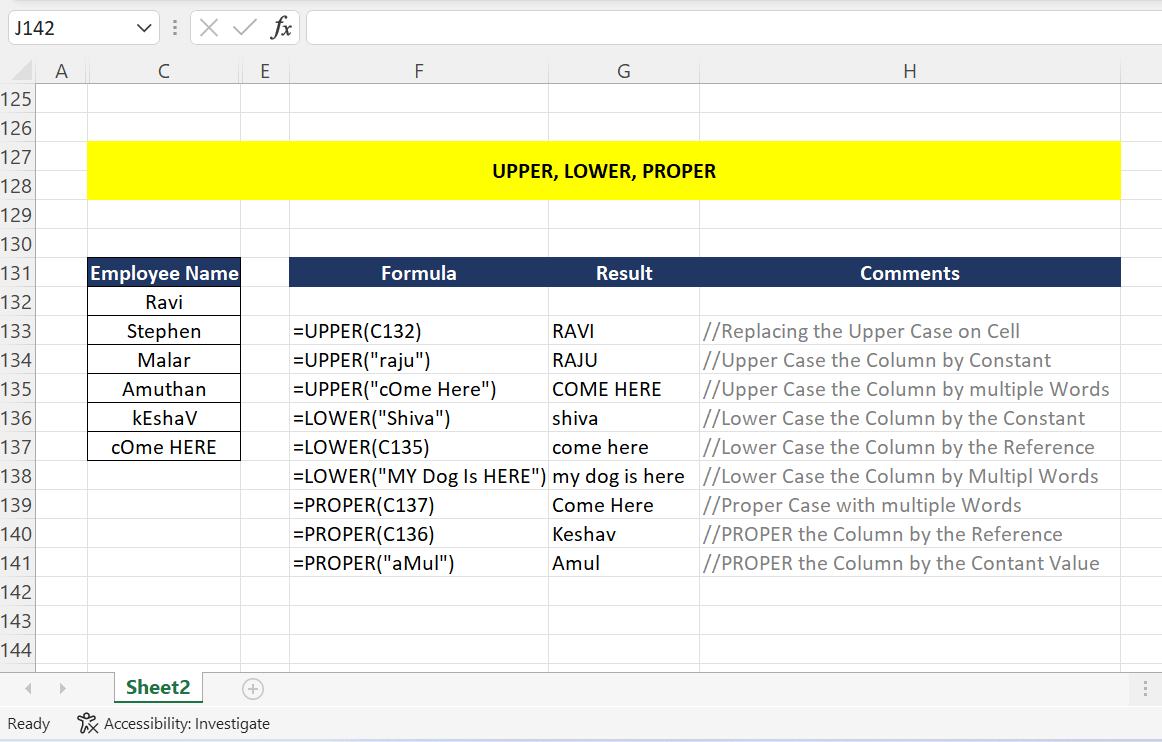Select the cell containing cOme HERE

[164, 447]
